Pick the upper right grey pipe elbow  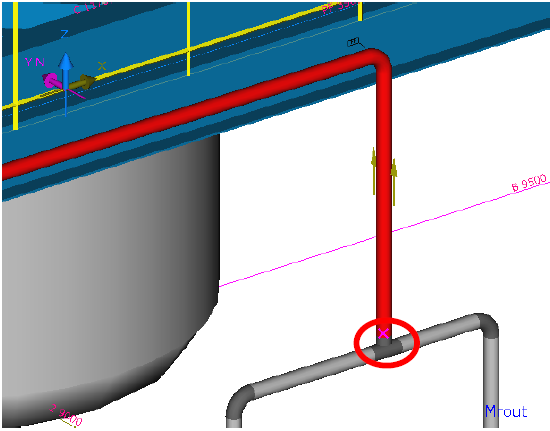(x=487, y=324)
